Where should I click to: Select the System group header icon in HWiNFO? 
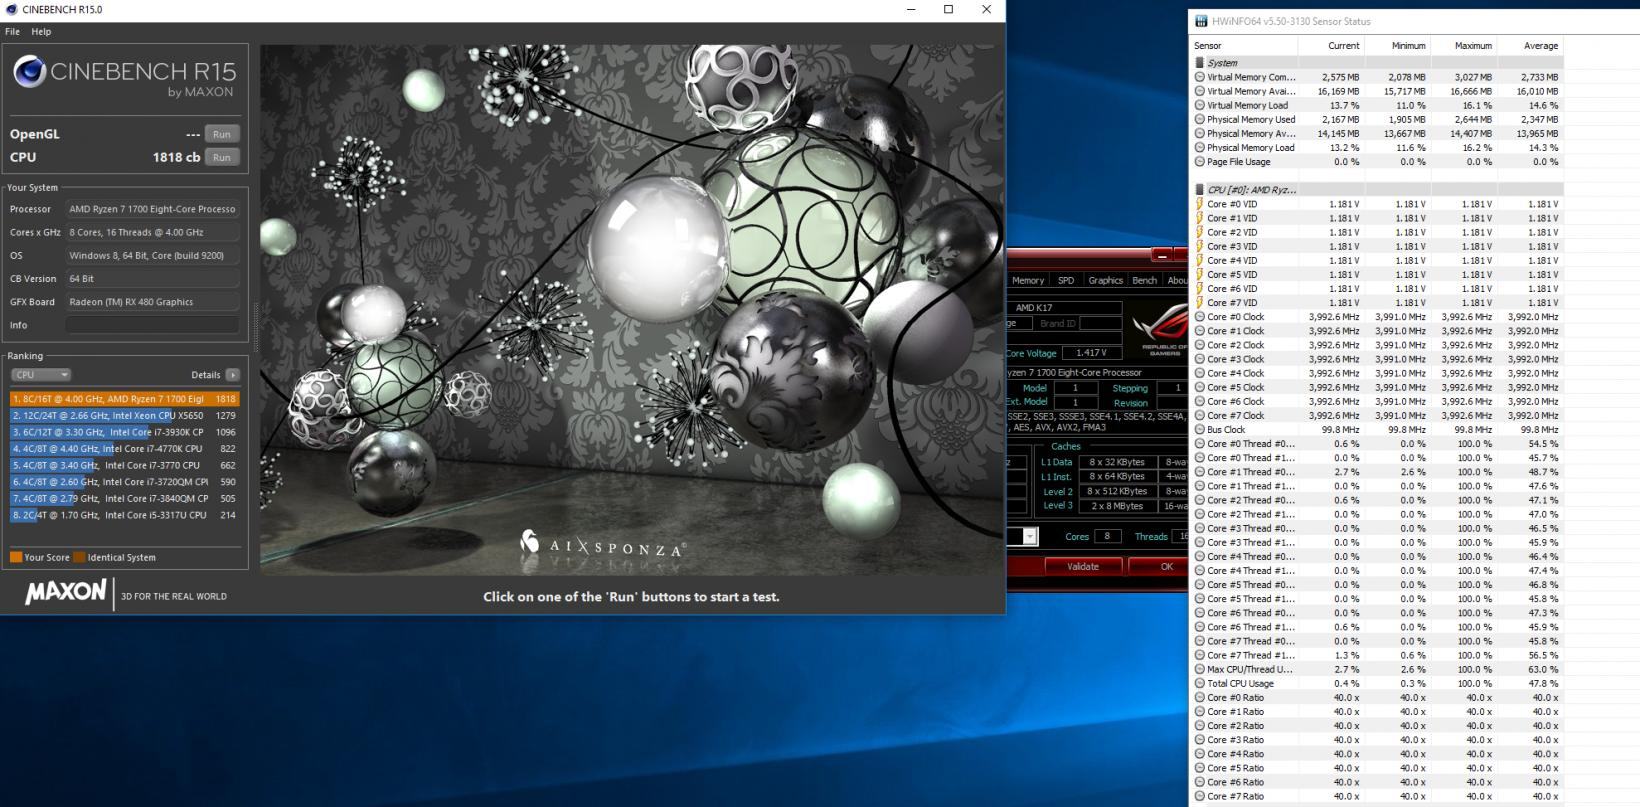click(x=1200, y=63)
